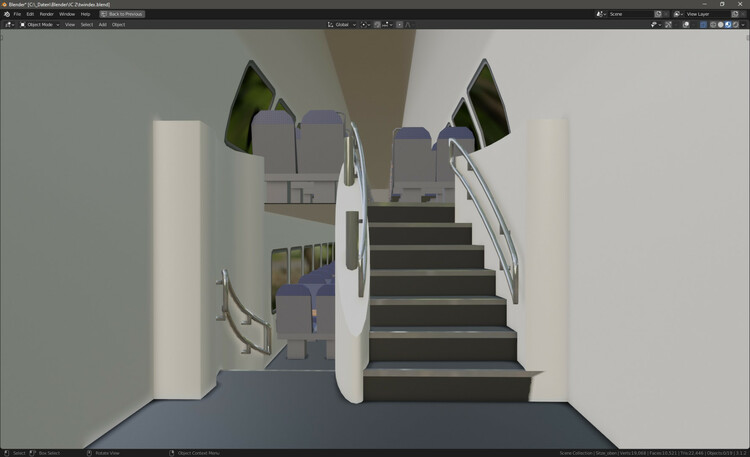Open the viewport Object menu

pos(118,25)
